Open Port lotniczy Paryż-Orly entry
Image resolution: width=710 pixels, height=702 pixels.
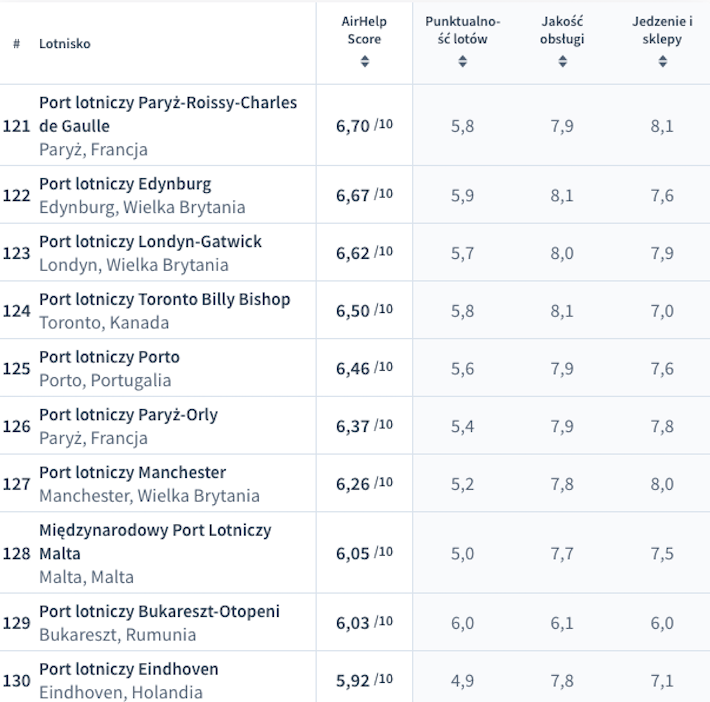(x=128, y=415)
